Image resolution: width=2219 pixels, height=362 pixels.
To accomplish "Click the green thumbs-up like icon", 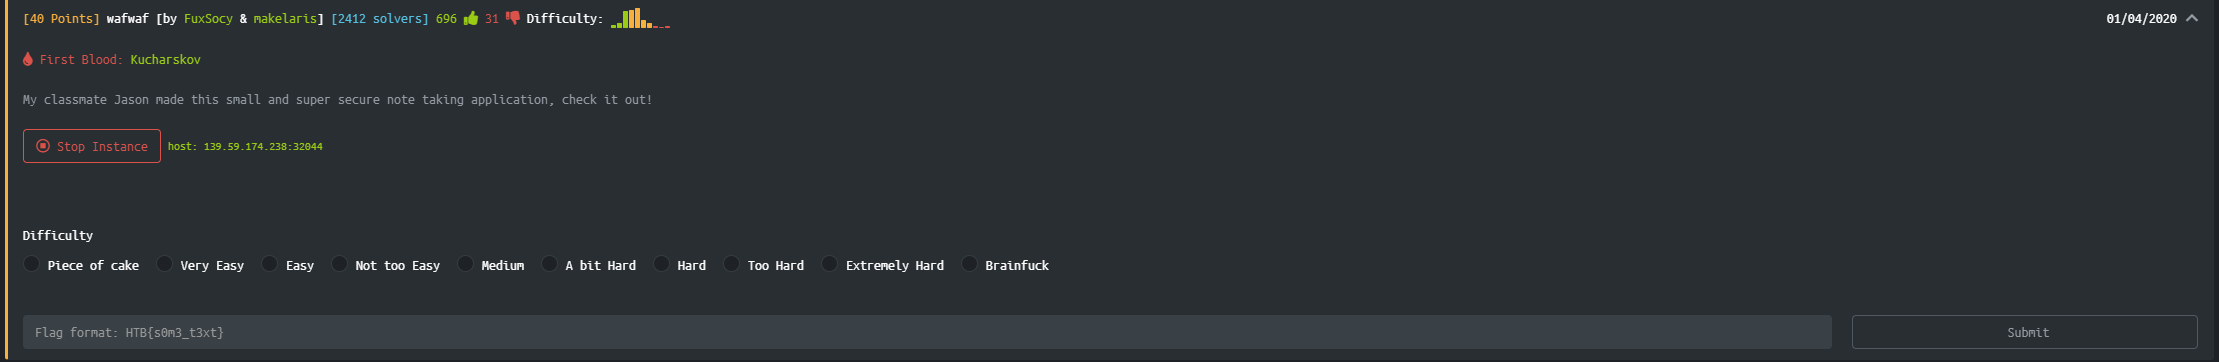I will (470, 18).
